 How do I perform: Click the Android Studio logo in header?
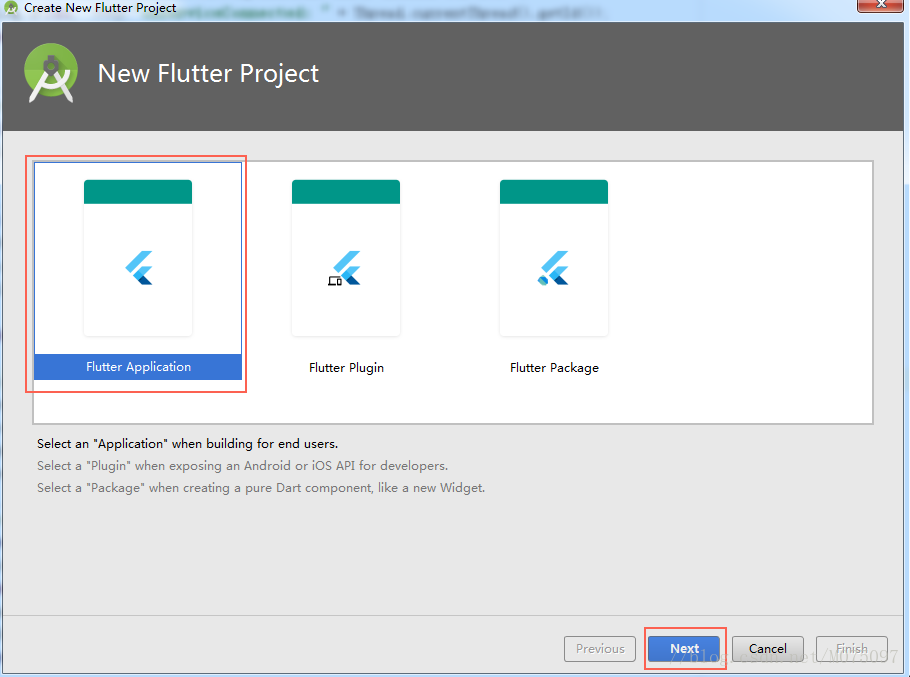[x=51, y=73]
